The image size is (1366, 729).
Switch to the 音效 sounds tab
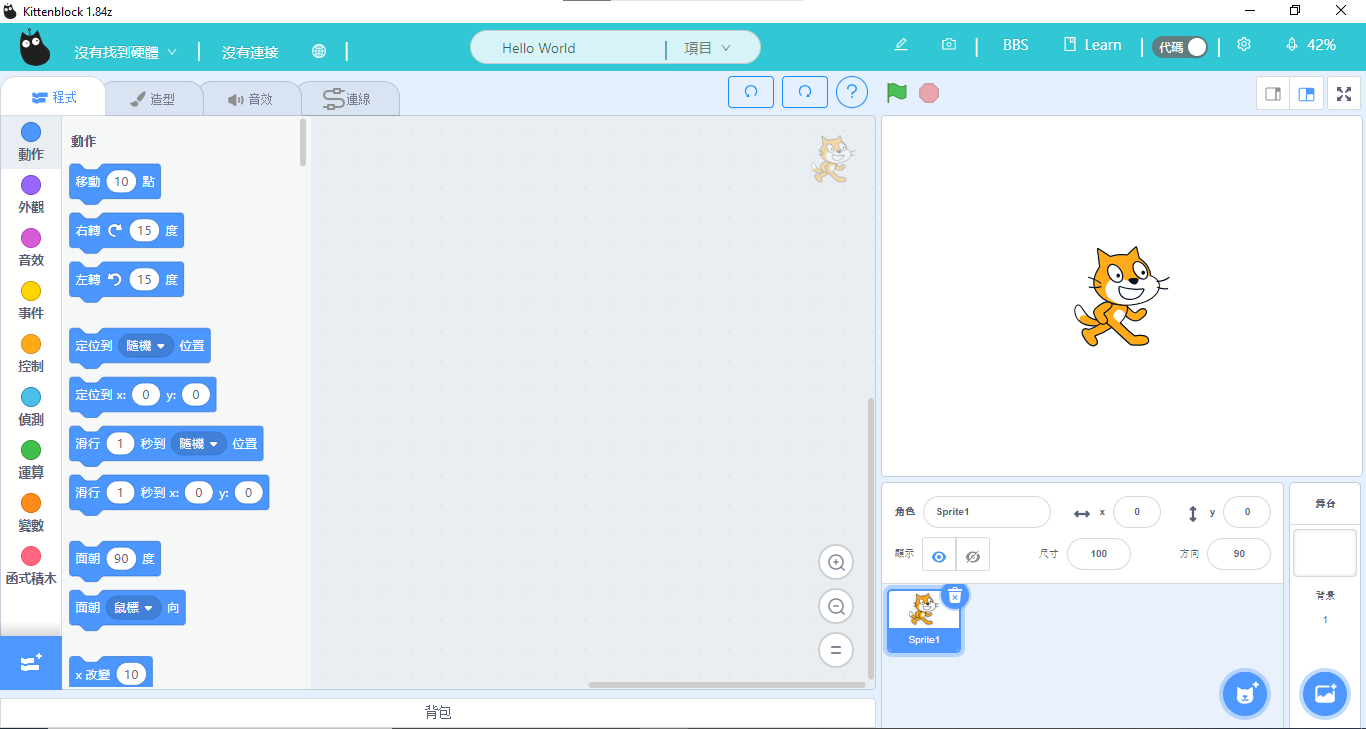click(250, 99)
